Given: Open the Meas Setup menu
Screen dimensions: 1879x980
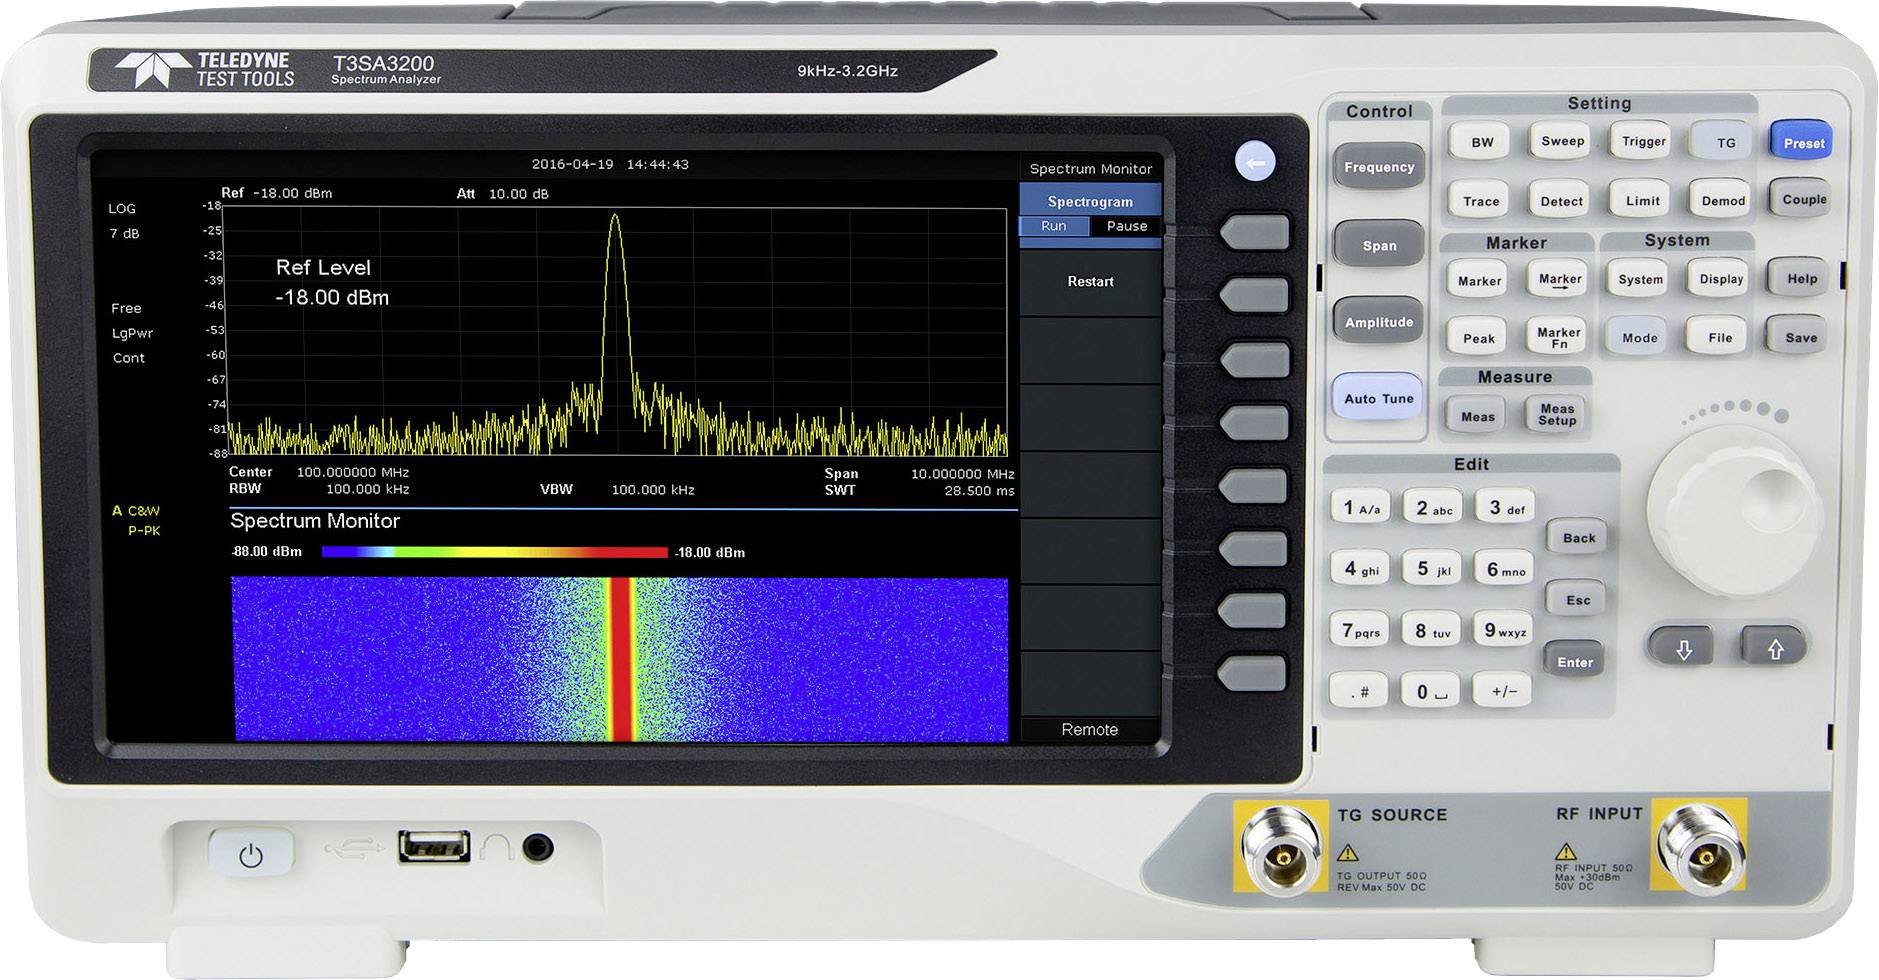Looking at the screenshot, I should tap(1556, 413).
